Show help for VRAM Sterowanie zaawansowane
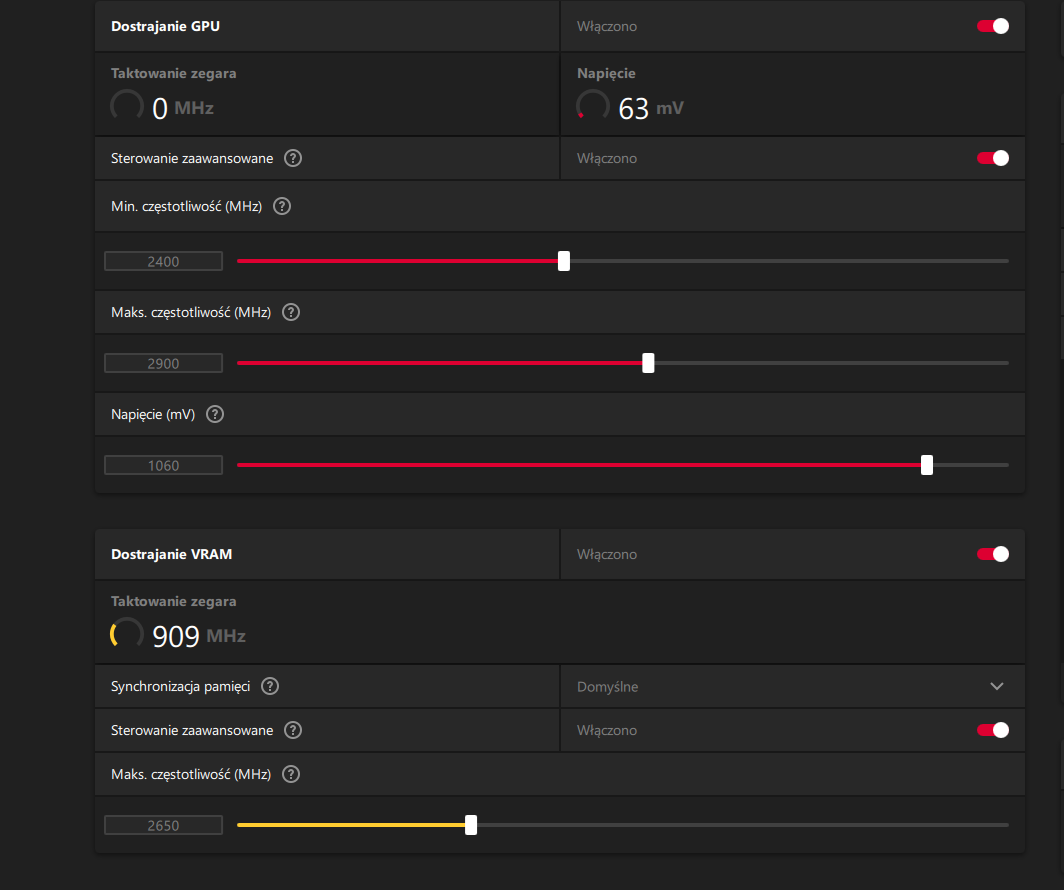 pos(292,730)
